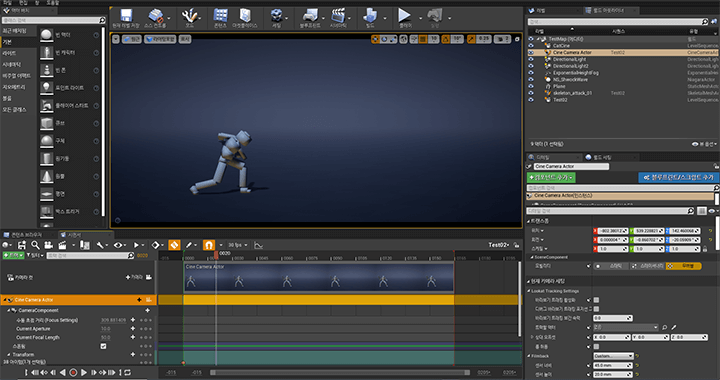Toggle visibility eye for skeleton_attack_01
720x380 pixels.
click(x=531, y=93)
